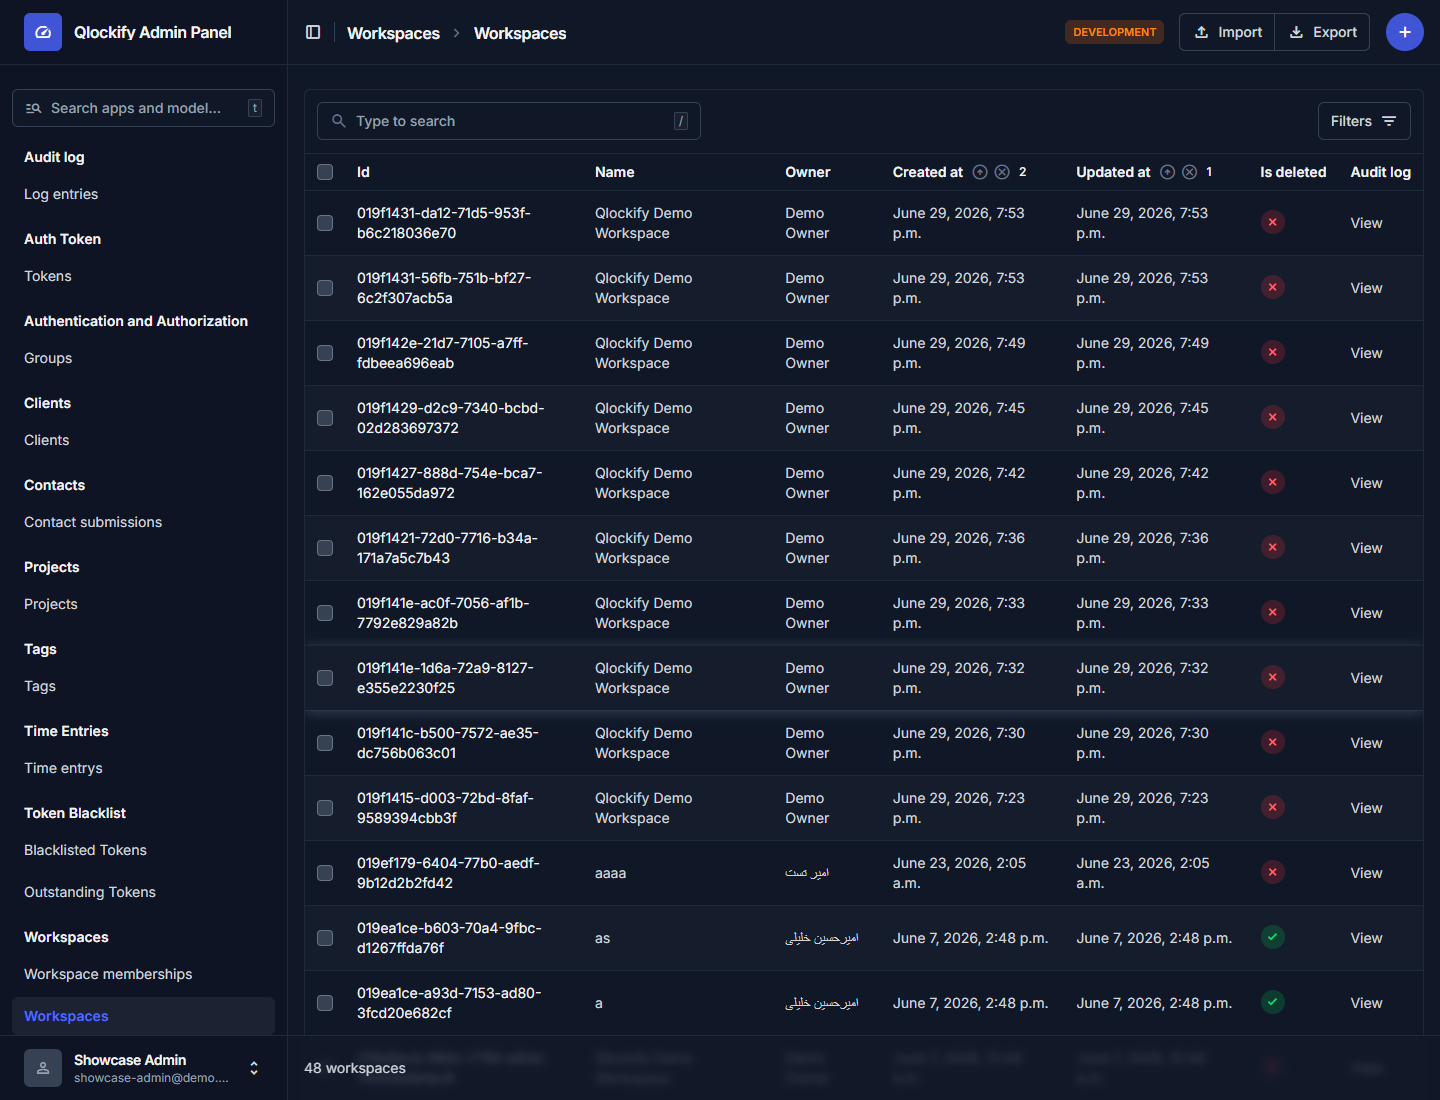Click the breadcrumb chevron between the Workspaces labels
Viewport: 1440px width, 1100px height.
[x=457, y=33]
